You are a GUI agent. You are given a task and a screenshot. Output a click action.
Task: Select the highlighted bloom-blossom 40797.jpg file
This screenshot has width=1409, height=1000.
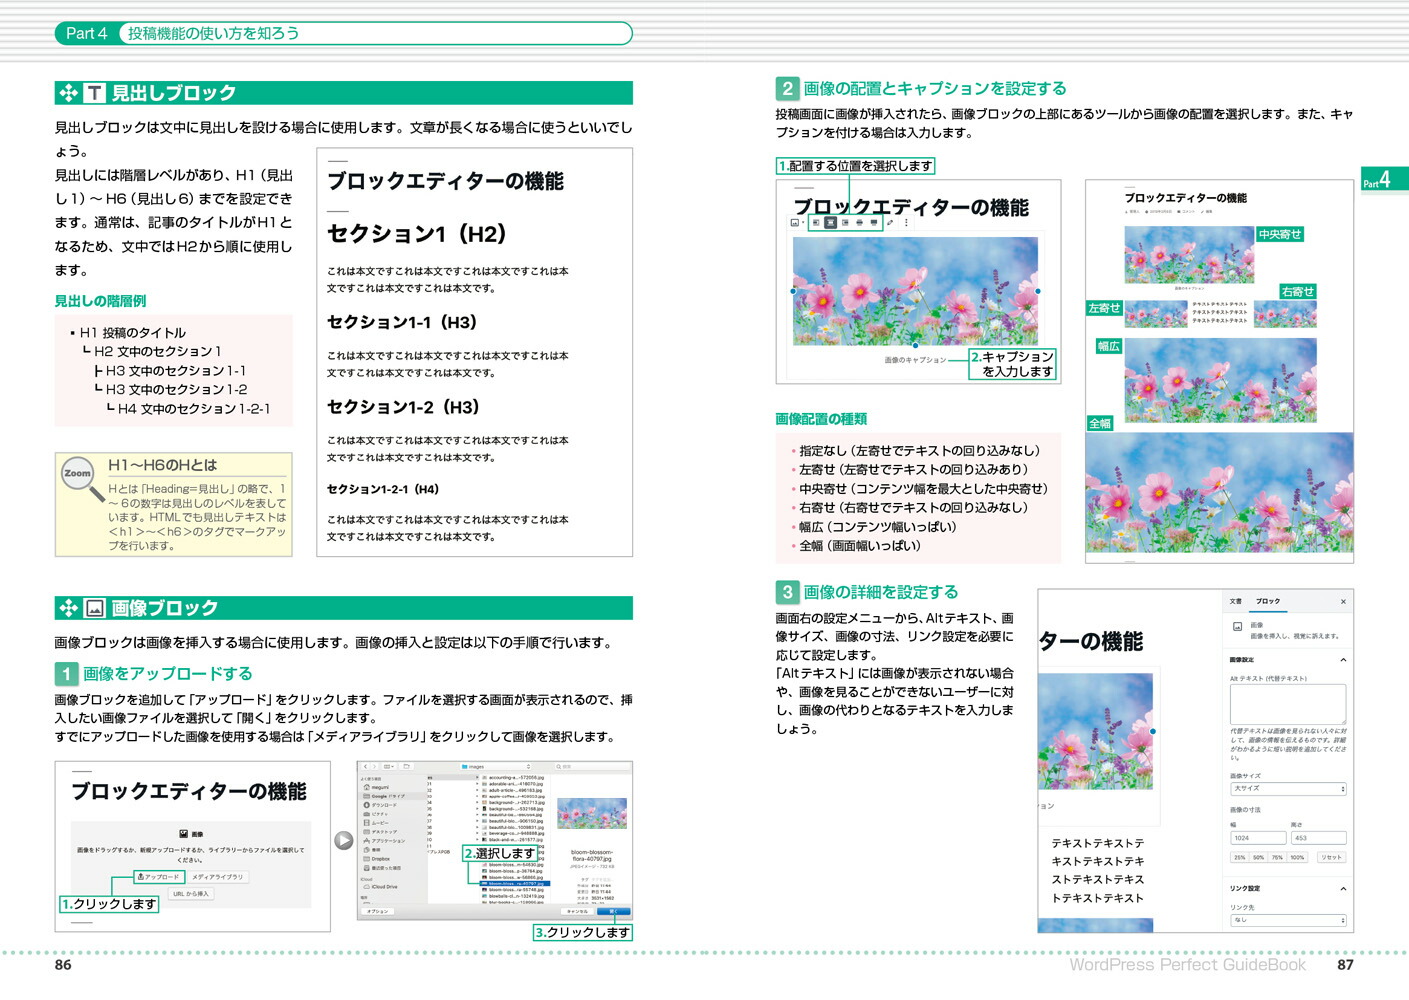tap(514, 884)
